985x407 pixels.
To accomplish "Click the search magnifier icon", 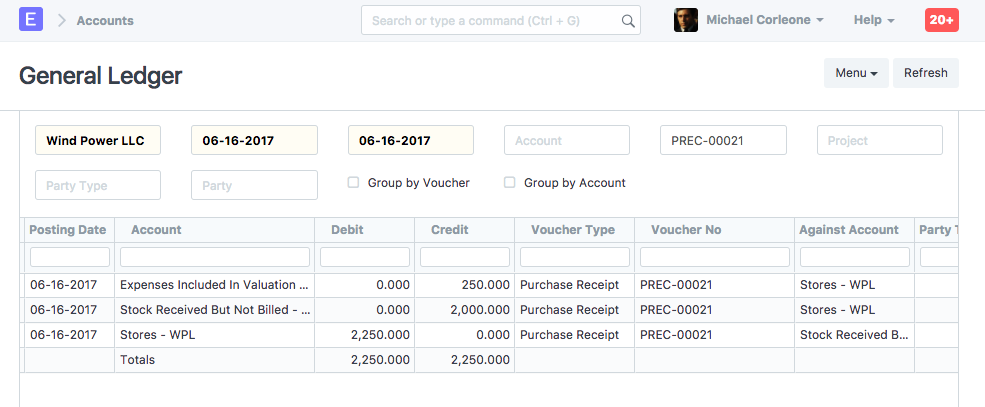I will [628, 21].
